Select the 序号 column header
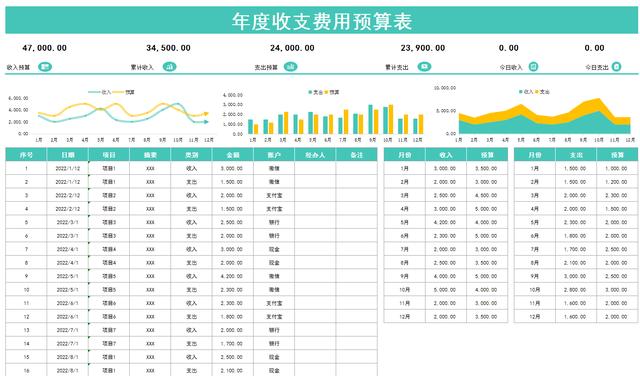The height and width of the screenshot is (376, 640). (x=26, y=155)
